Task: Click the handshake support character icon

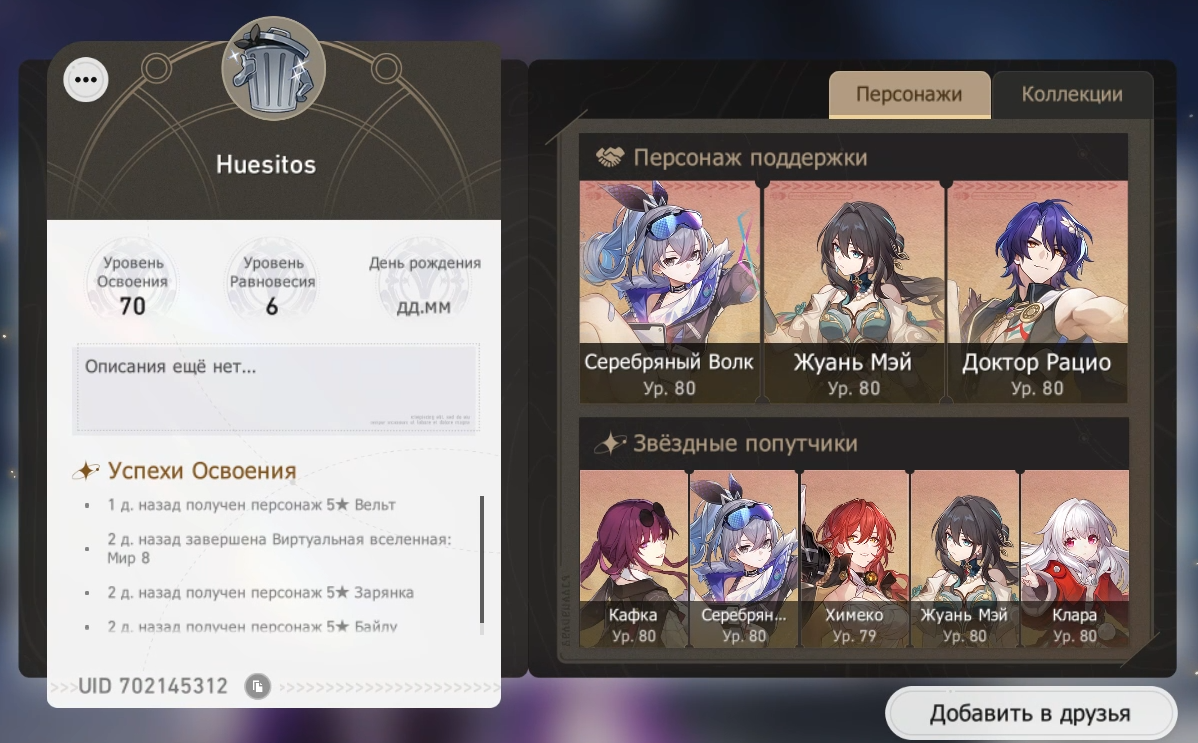Action: pos(610,157)
